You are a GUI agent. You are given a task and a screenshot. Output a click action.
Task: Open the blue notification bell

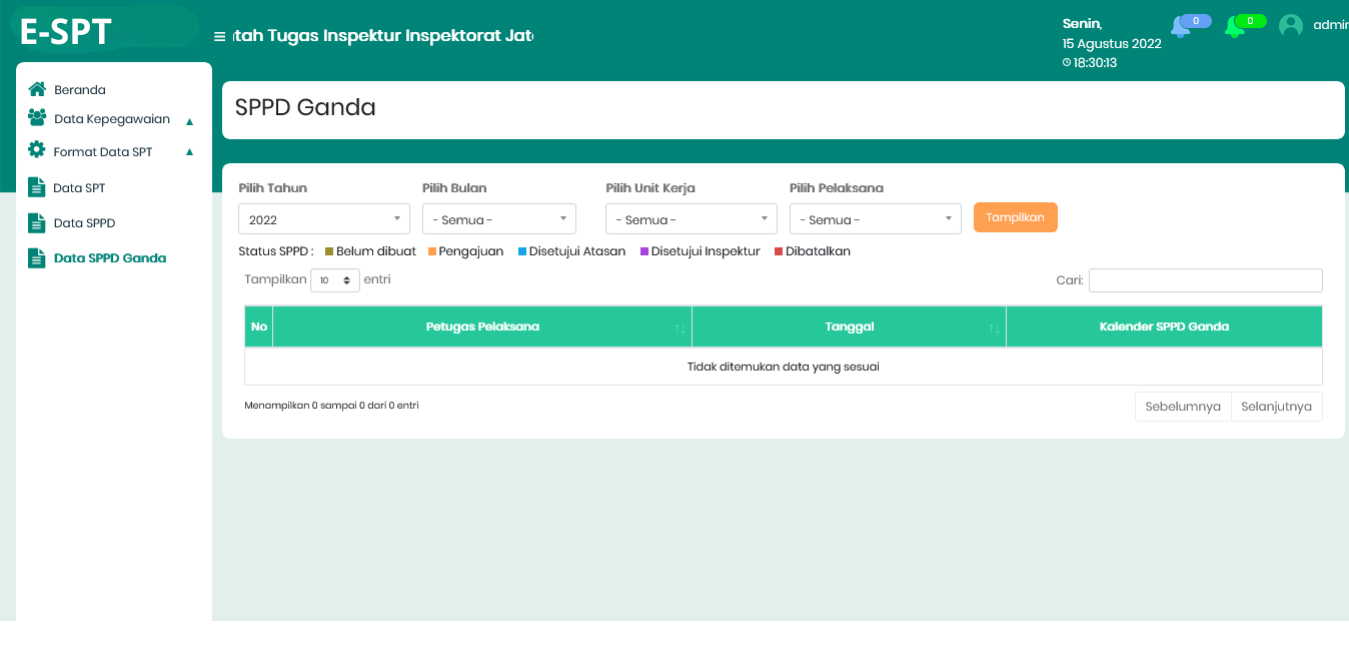tap(1181, 27)
